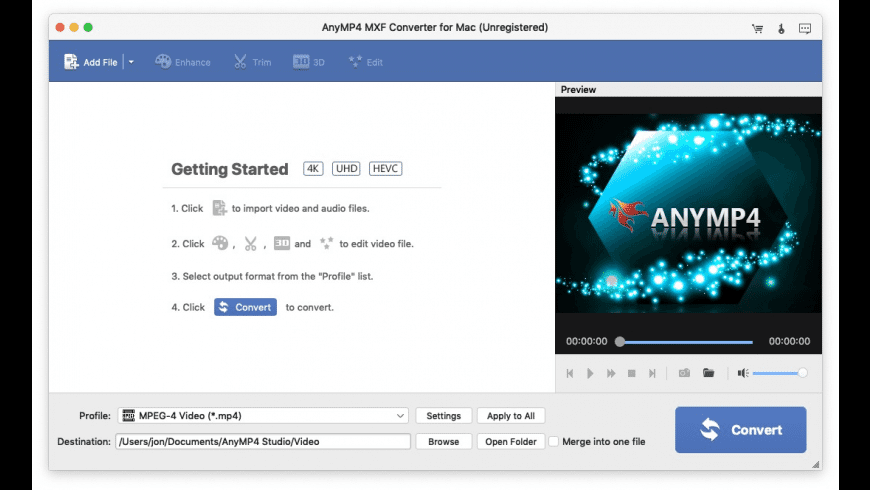
Task: Click the 4K badge
Action: tap(313, 169)
